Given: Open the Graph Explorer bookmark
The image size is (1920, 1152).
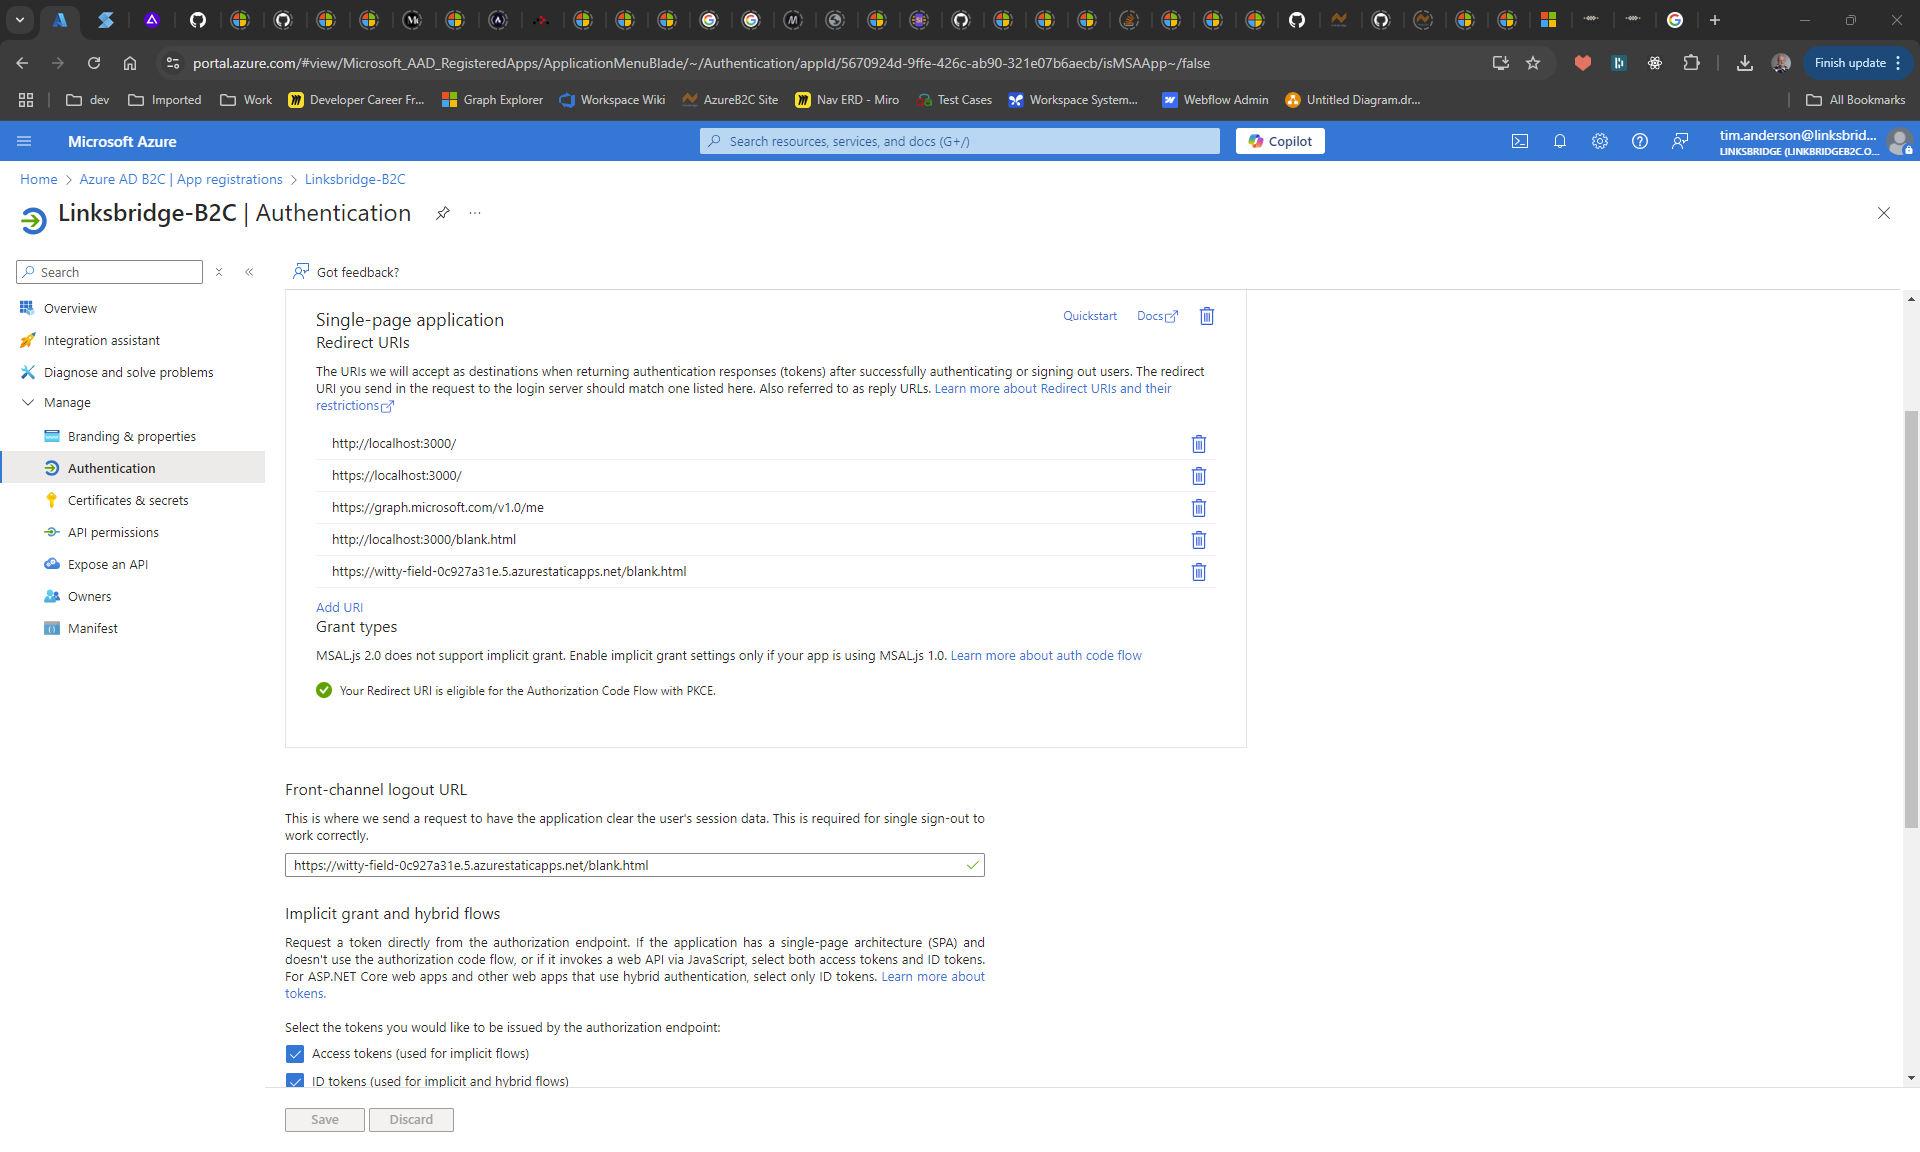Looking at the screenshot, I should point(492,100).
